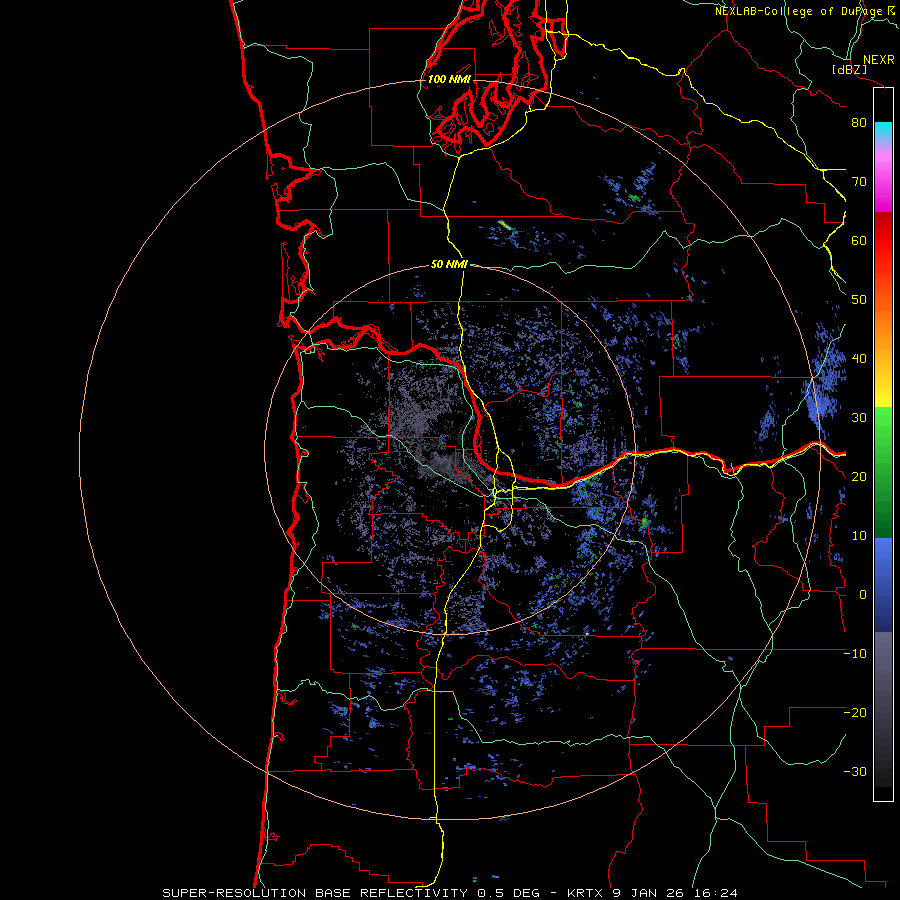This screenshot has height=900, width=900.
Task: Click the 30 dBZ scale value
Action: coord(859,417)
